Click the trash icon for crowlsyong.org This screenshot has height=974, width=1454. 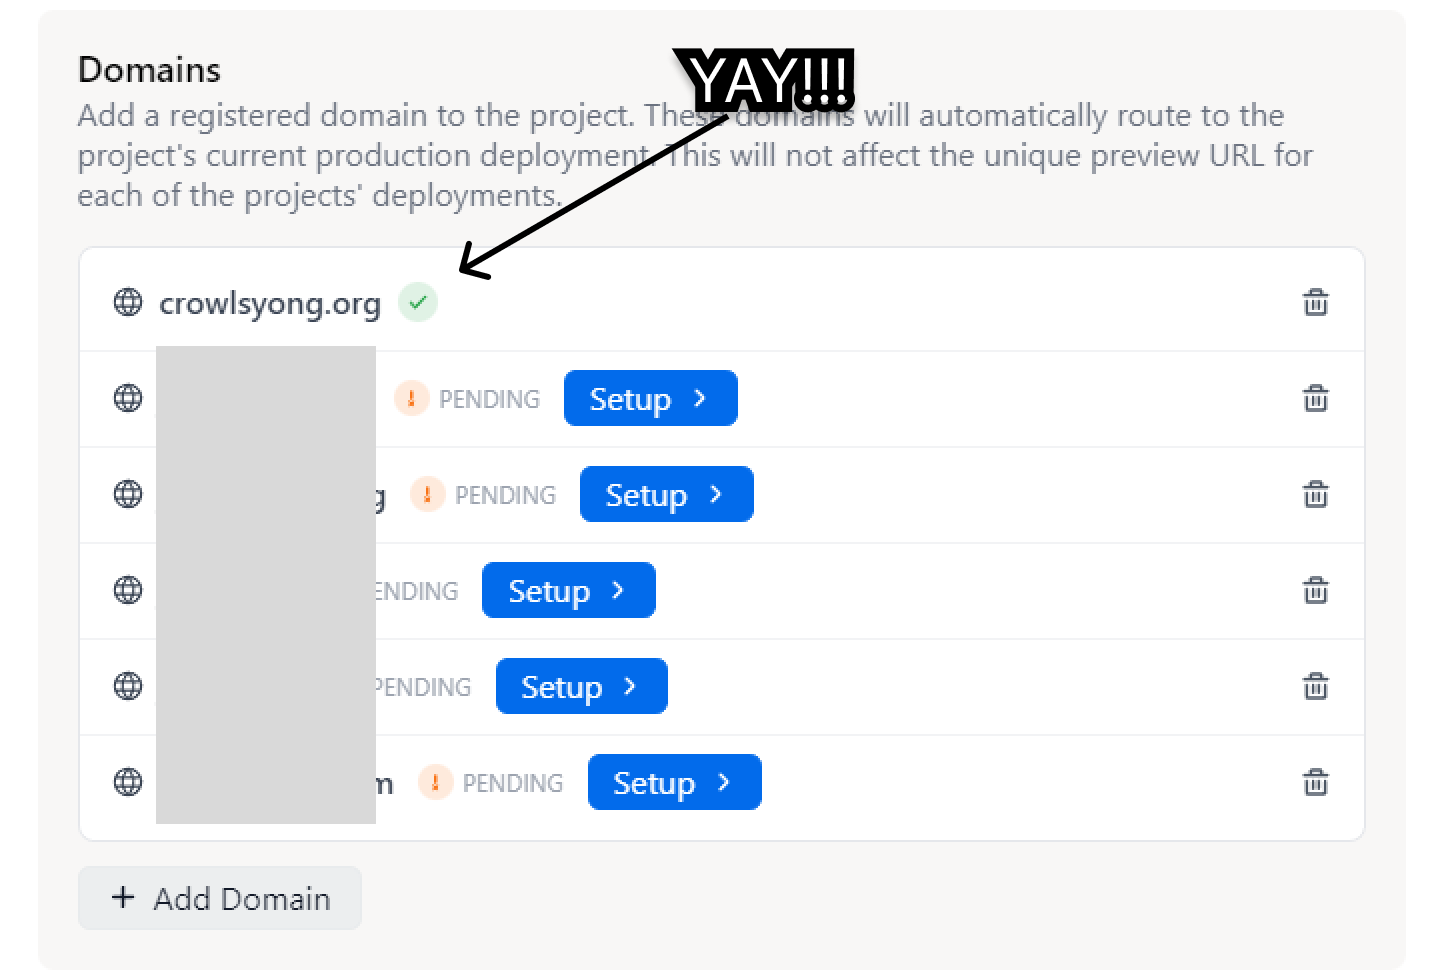(1316, 302)
